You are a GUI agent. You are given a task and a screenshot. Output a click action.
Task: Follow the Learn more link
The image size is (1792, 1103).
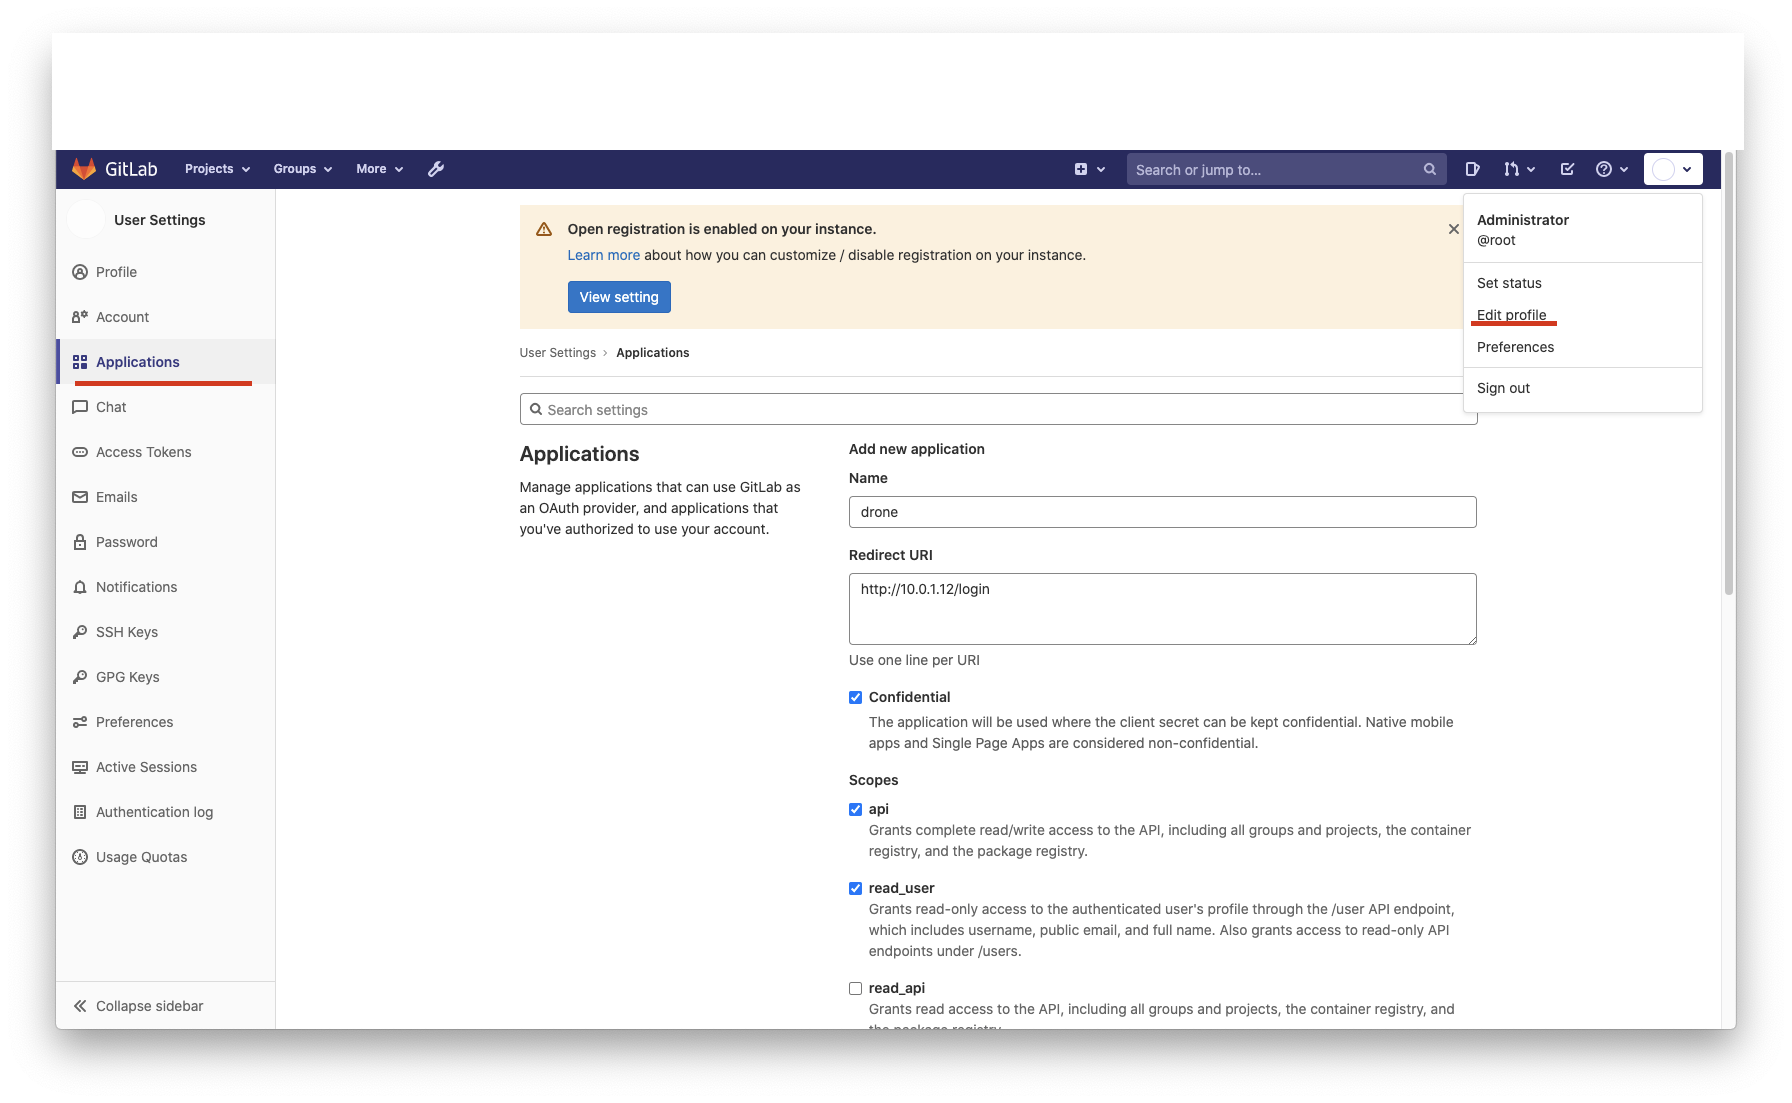coord(603,255)
